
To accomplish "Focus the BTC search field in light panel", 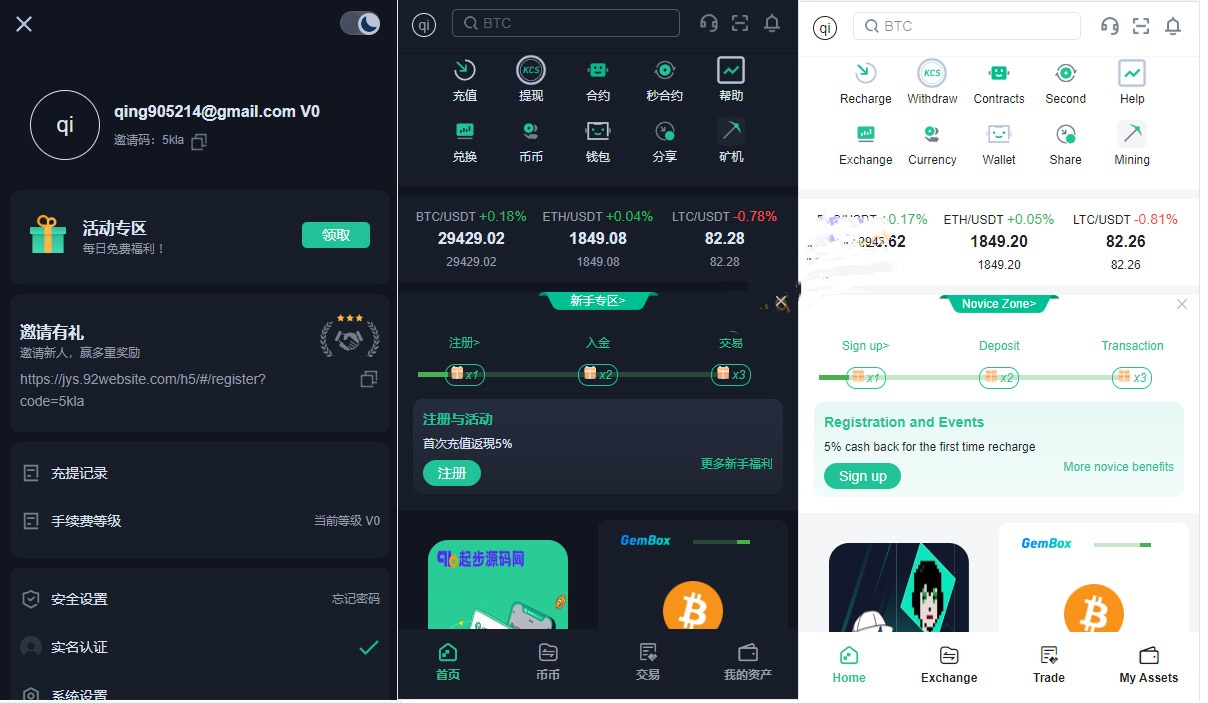I will point(967,26).
